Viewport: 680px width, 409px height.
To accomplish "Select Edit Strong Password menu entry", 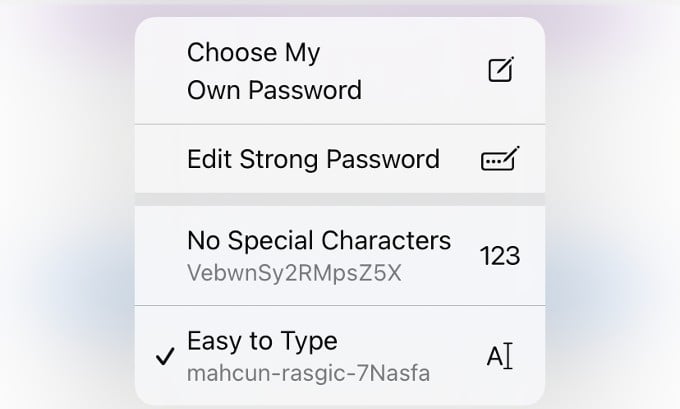I will click(340, 159).
